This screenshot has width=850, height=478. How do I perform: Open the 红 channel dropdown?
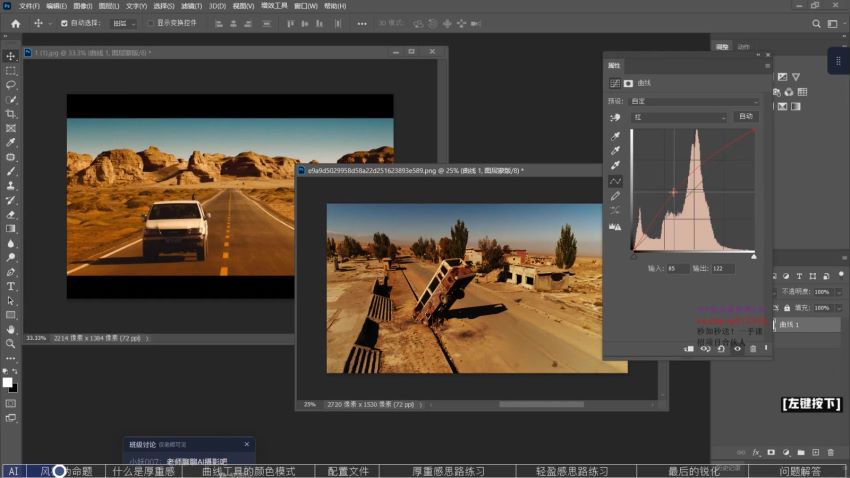pos(679,117)
